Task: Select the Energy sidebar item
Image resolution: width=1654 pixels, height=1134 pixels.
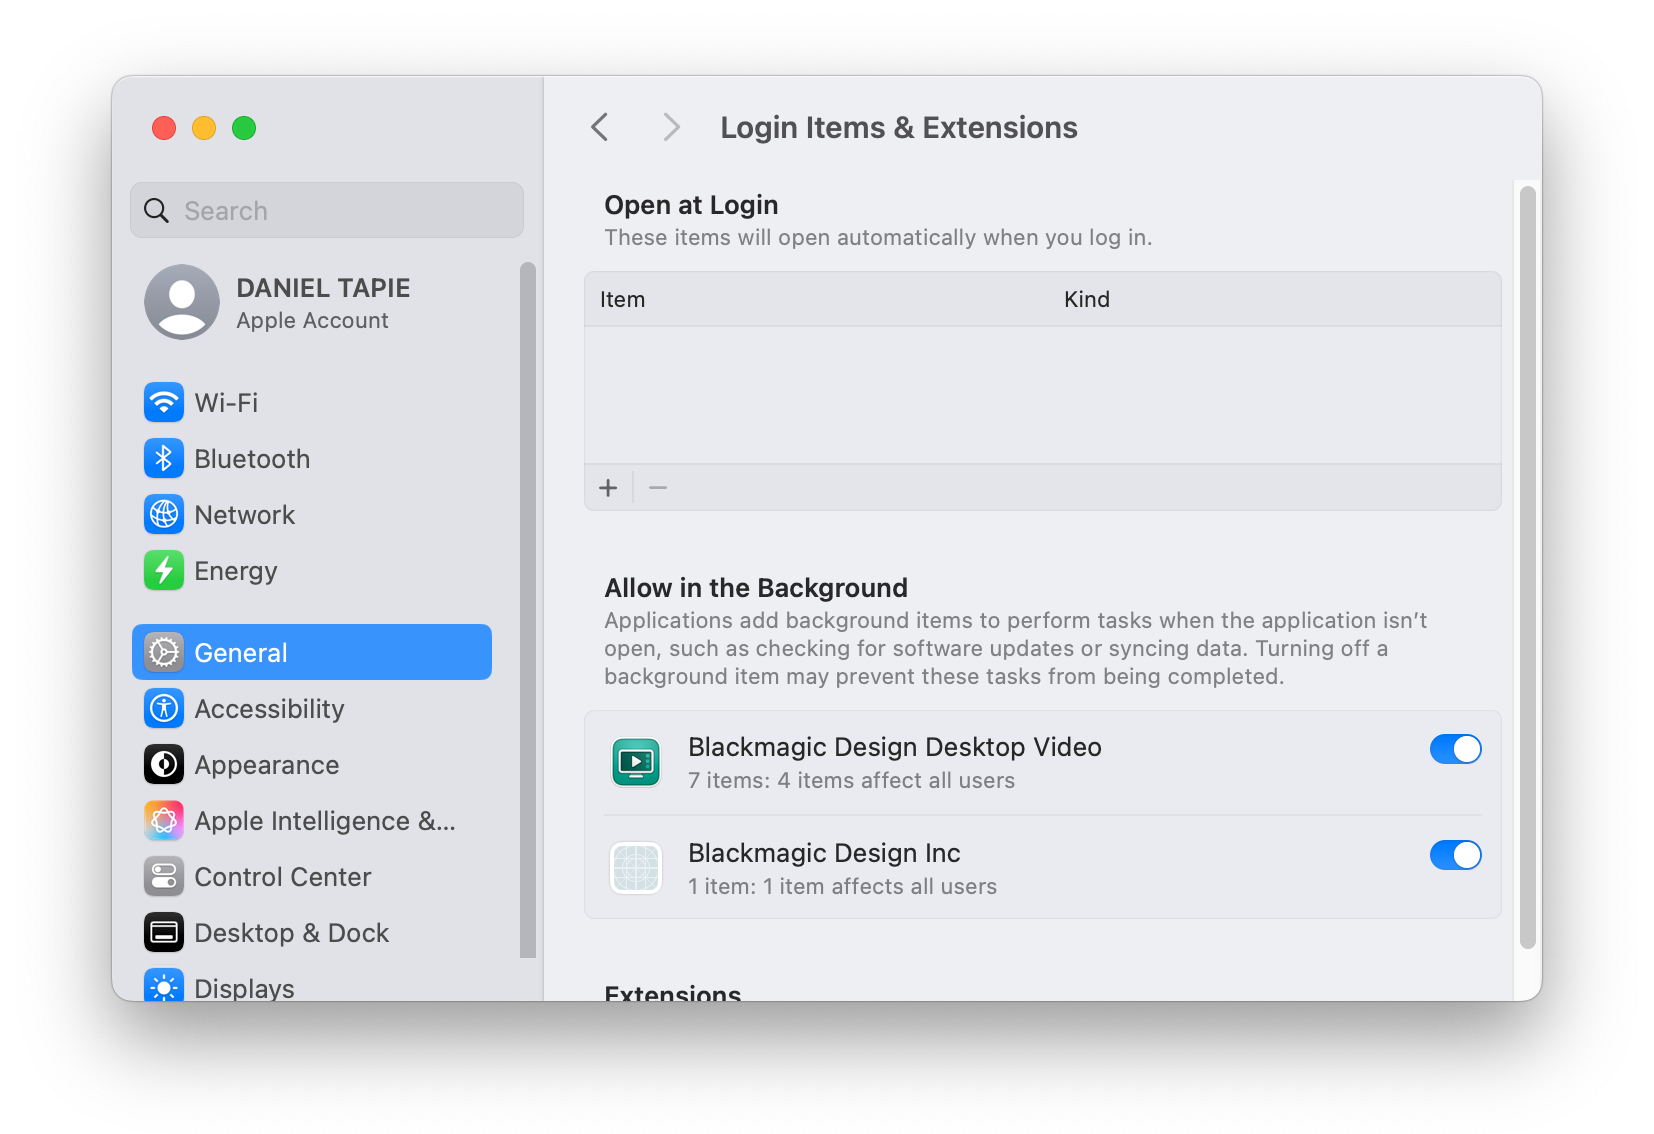Action: tap(312, 570)
